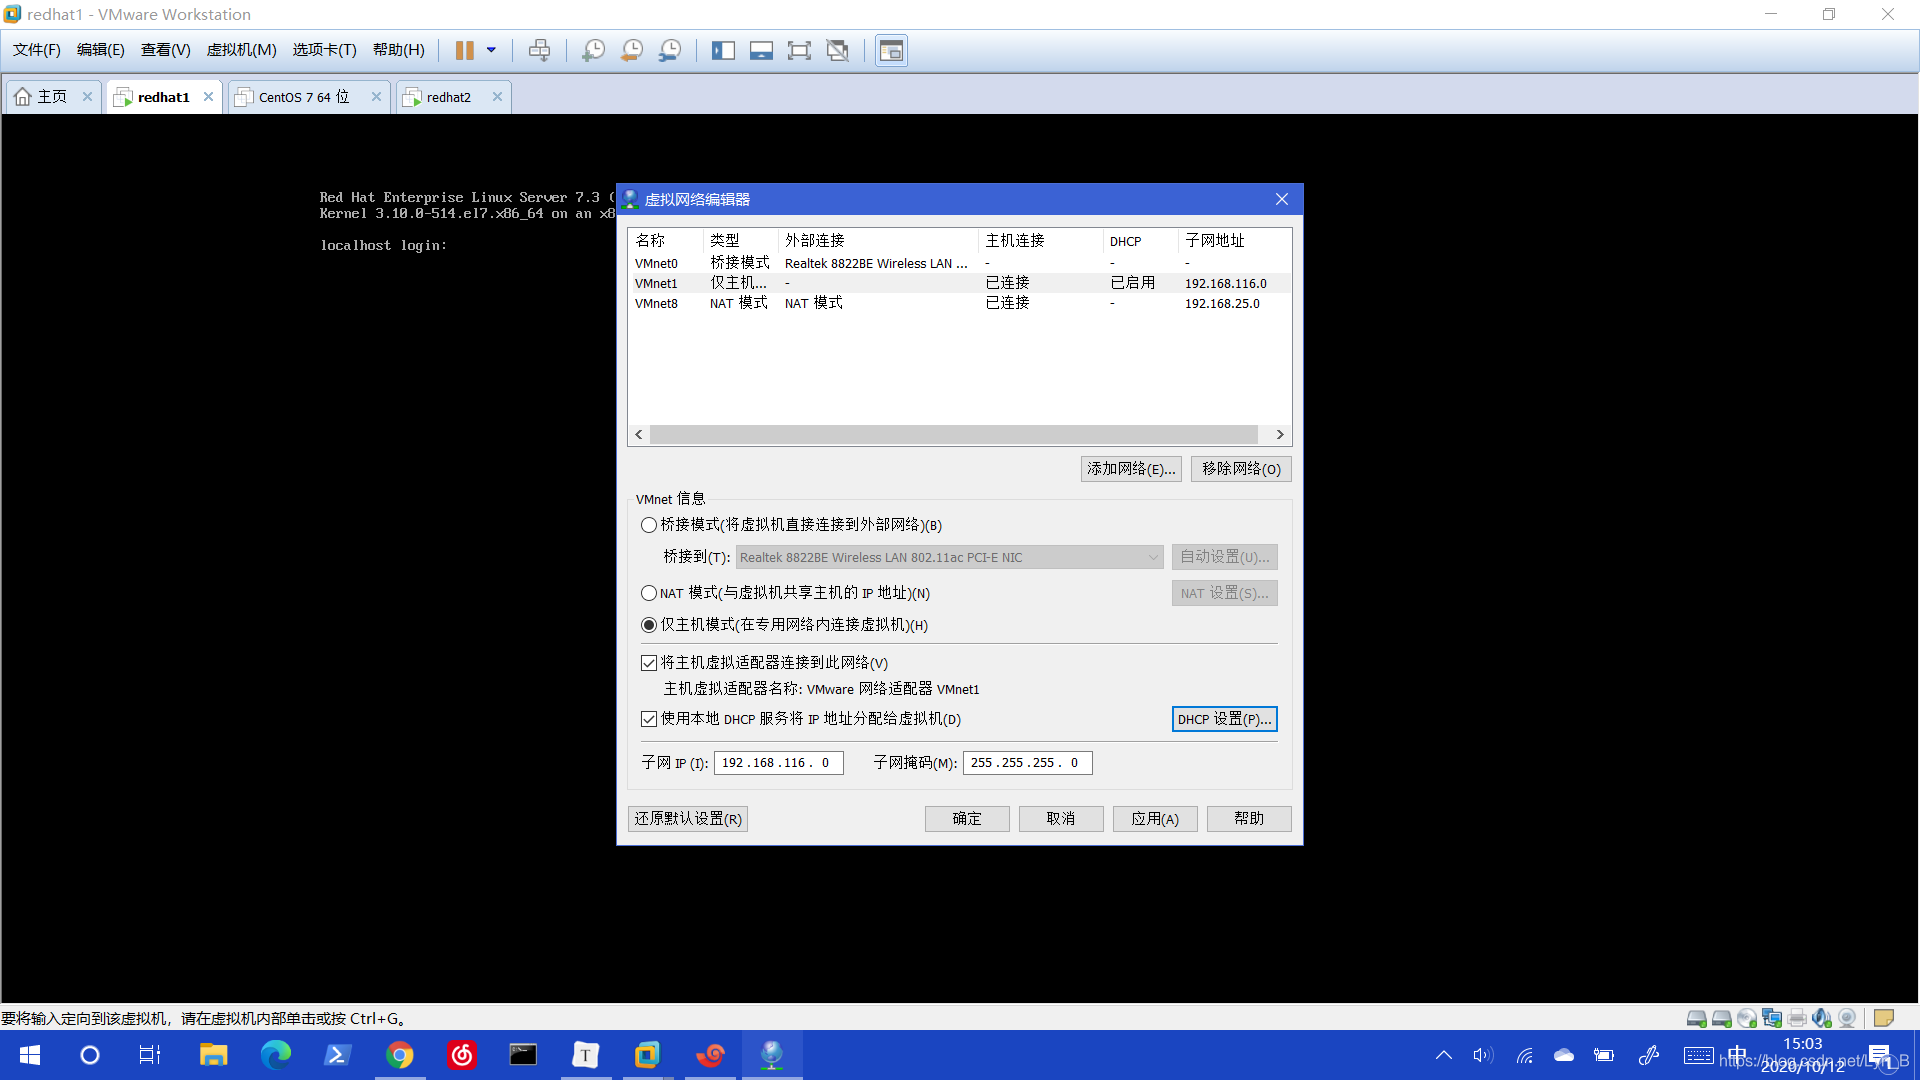Select bridged mode radio button

(x=649, y=525)
